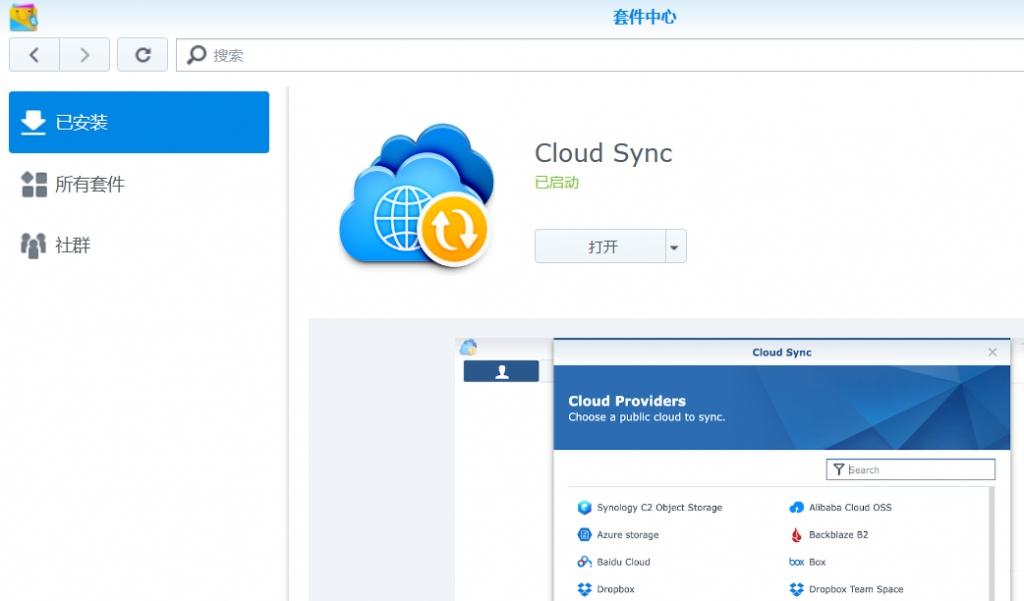The image size is (1024, 601).
Task: Select the Dropbox provider entry
Action: [606, 589]
